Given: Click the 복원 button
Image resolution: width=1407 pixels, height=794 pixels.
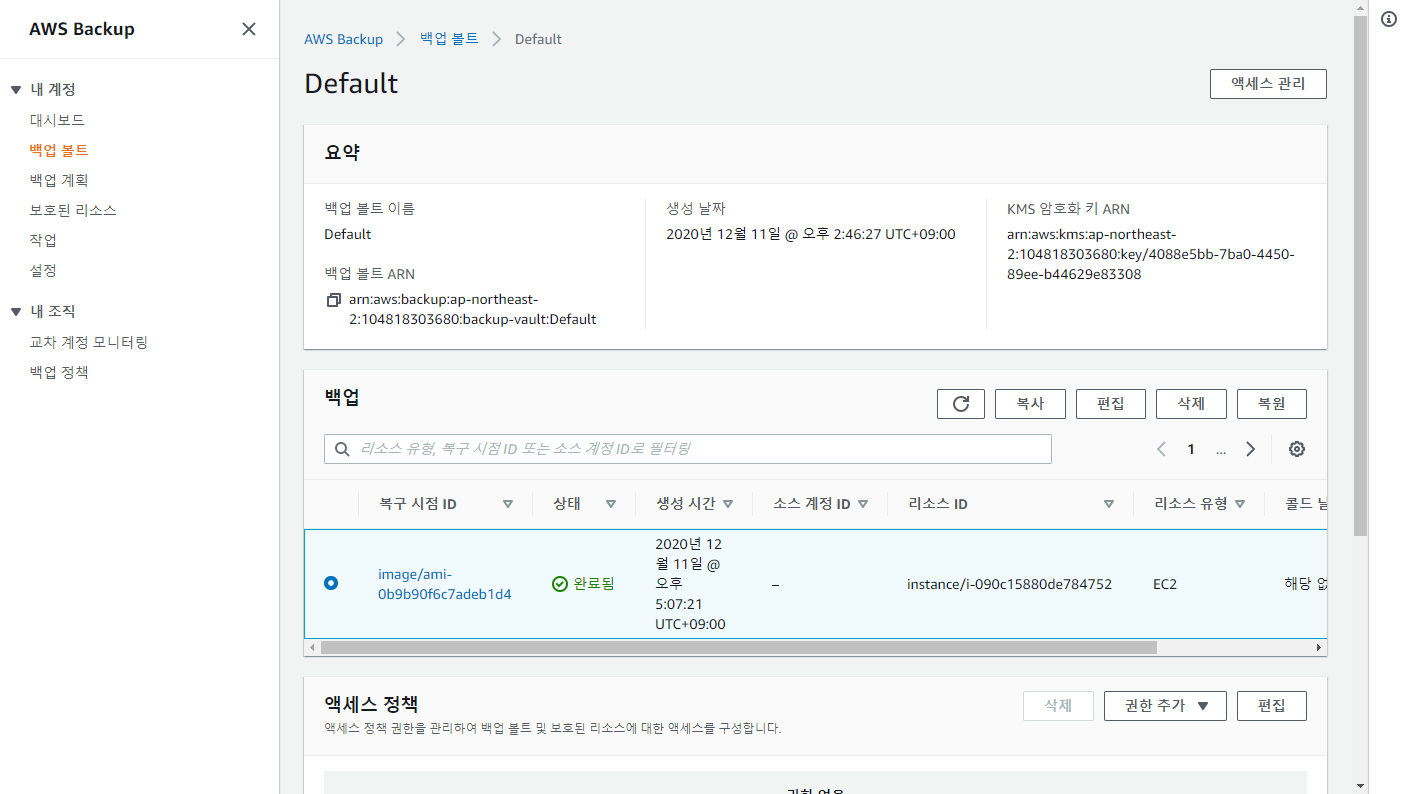Looking at the screenshot, I should point(1272,404).
